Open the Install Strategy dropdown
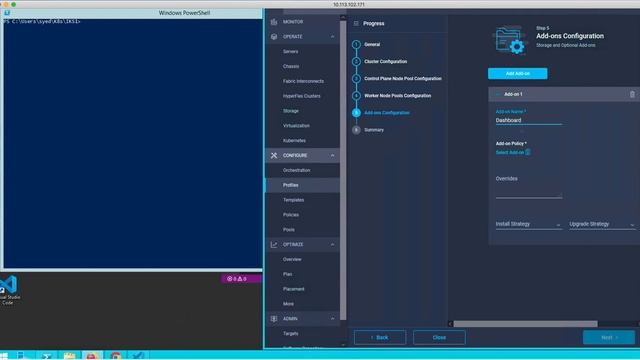This screenshot has width=640, height=360. (x=529, y=224)
